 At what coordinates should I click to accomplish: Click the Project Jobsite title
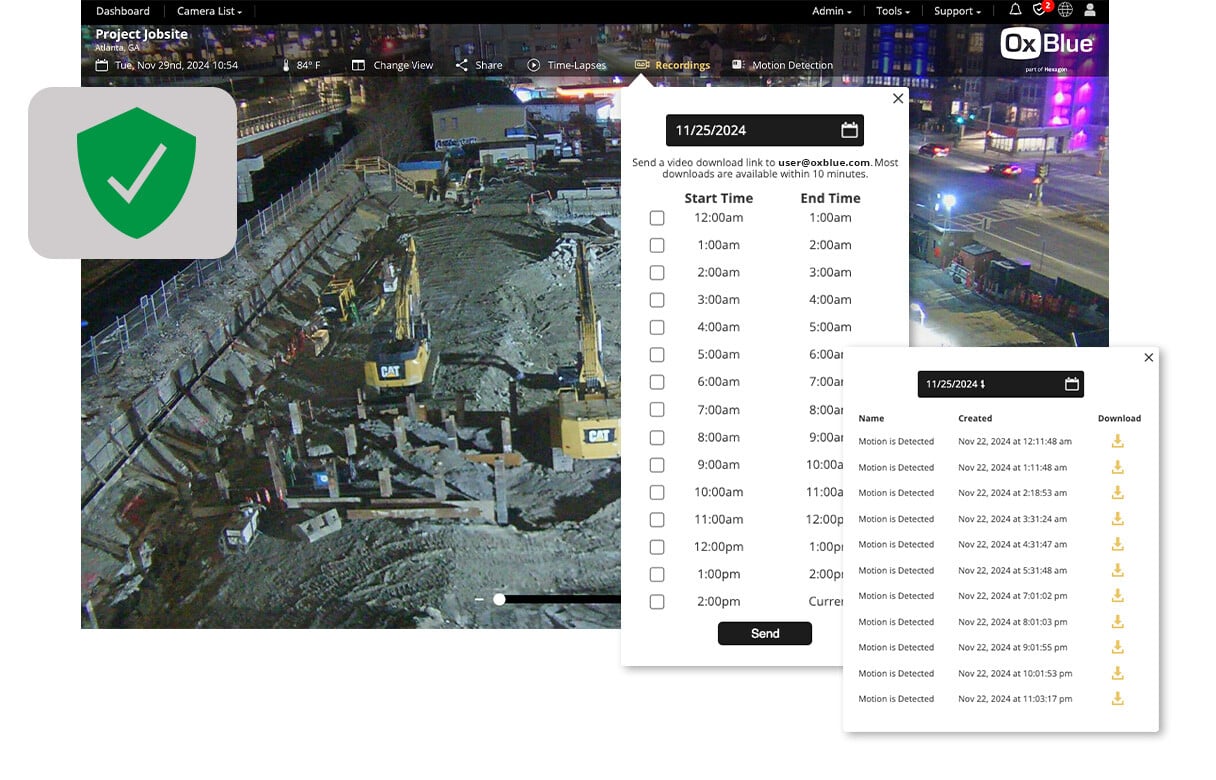(141, 33)
